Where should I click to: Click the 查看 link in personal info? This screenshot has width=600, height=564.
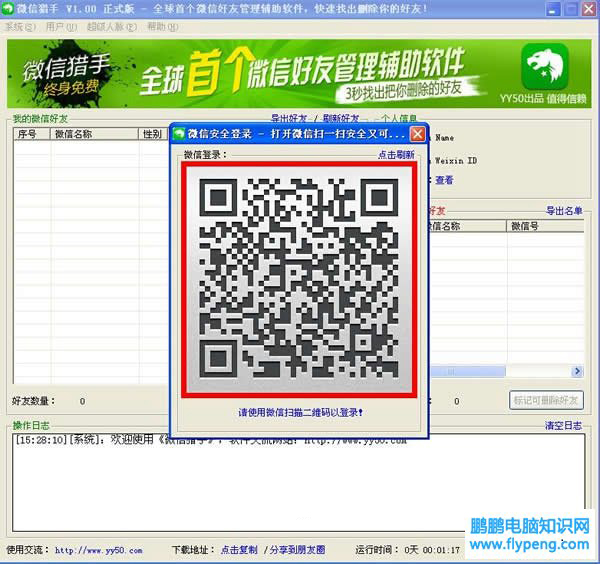click(444, 180)
